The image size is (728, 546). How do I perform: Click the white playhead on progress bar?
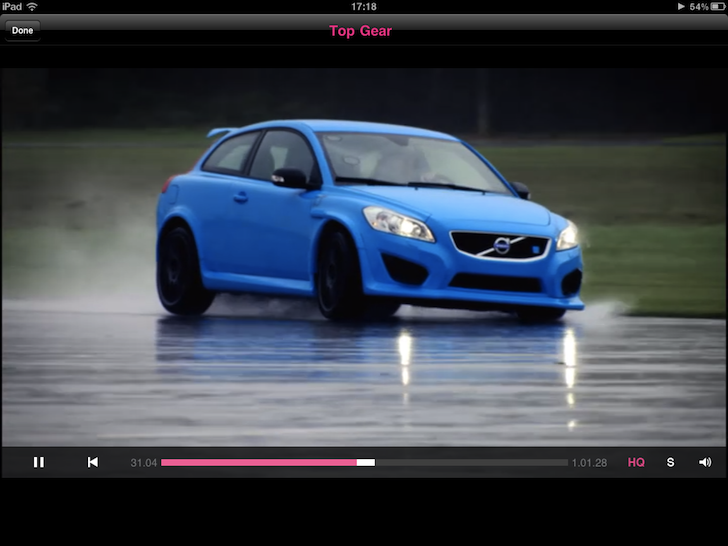tap(366, 462)
